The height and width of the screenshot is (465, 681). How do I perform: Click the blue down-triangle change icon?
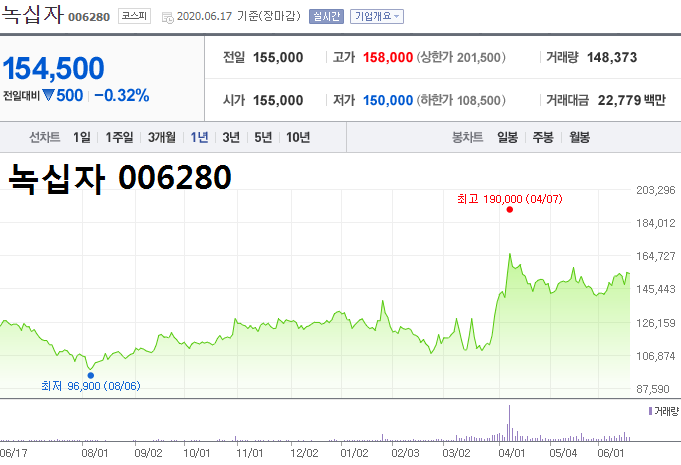pos(48,95)
